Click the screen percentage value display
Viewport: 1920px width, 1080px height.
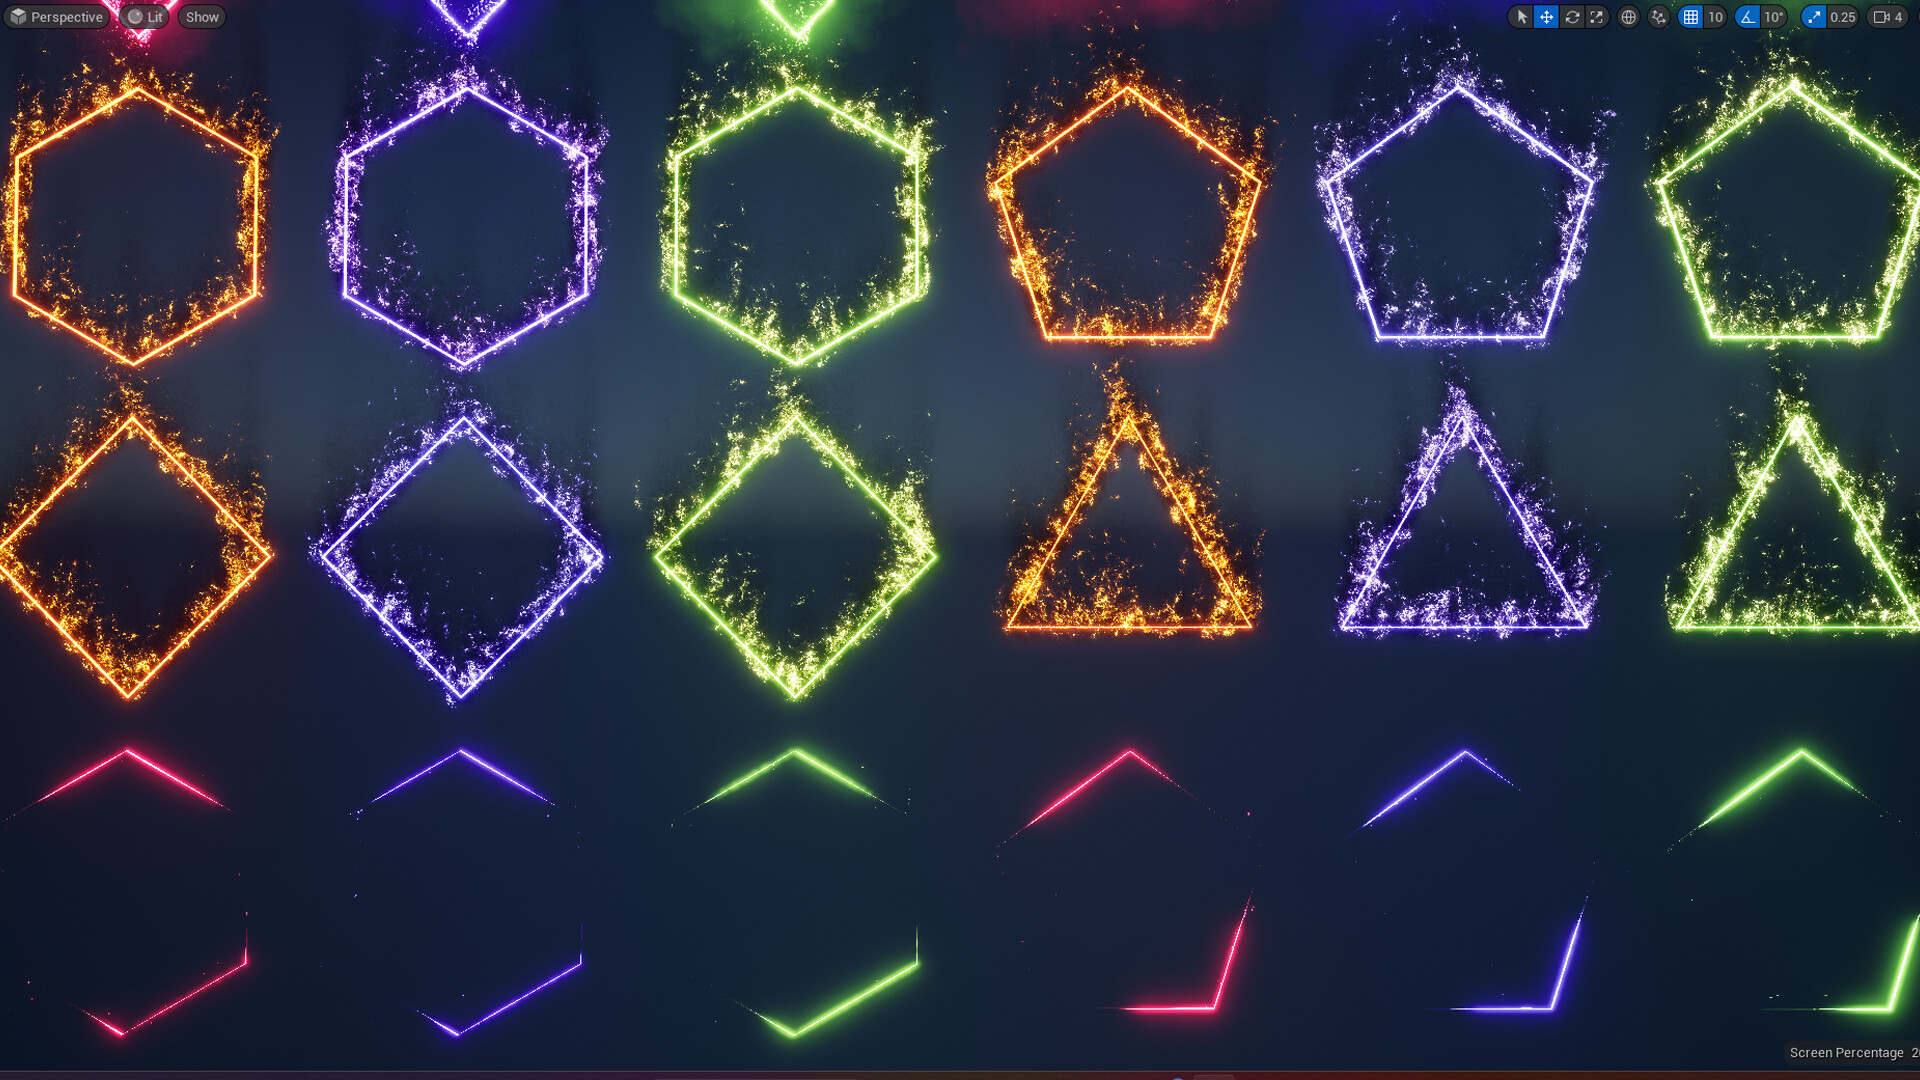[x=1912, y=1051]
